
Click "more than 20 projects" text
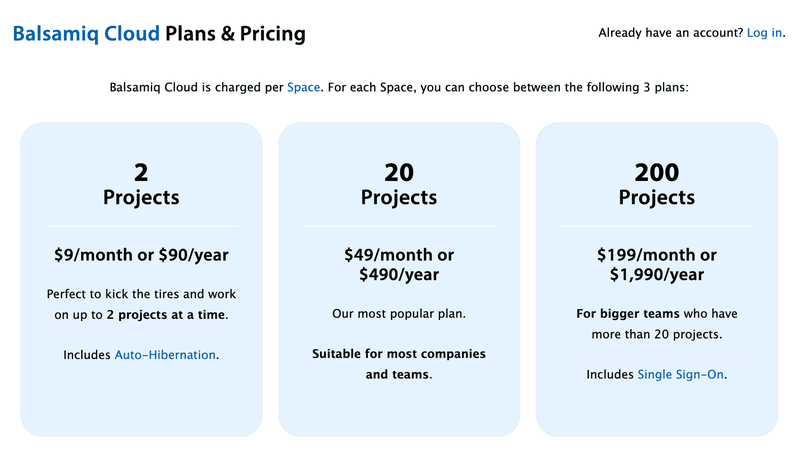657,334
